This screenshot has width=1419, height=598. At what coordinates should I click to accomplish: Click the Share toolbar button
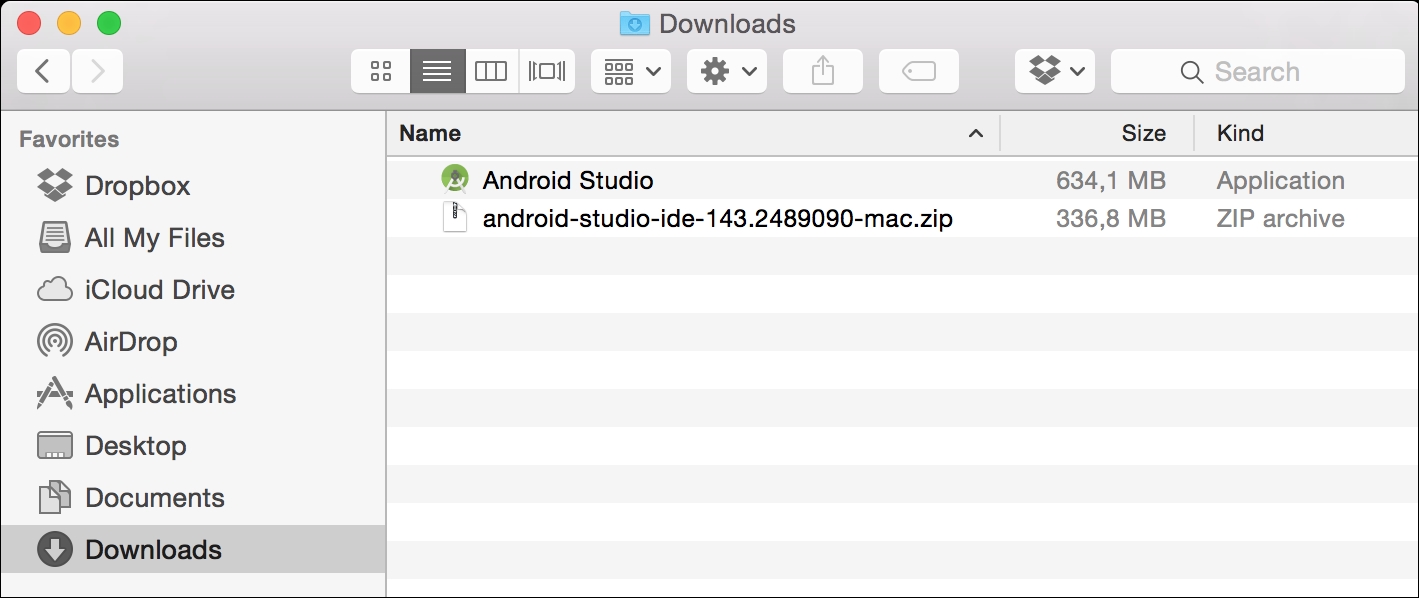click(x=822, y=71)
